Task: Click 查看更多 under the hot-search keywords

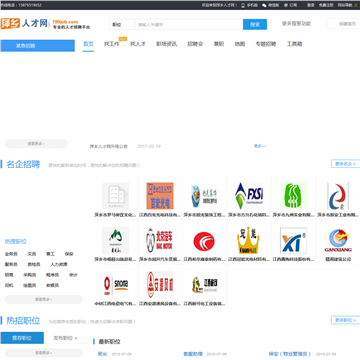Action: 44,299
